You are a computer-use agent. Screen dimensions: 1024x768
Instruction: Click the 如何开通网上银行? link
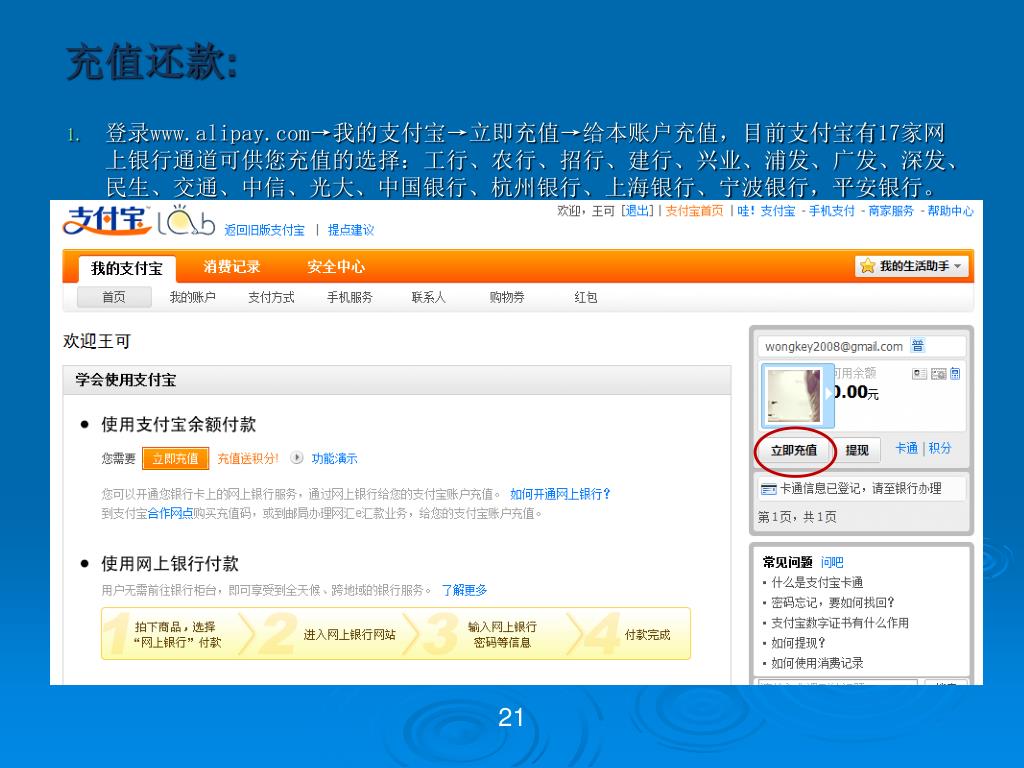tap(560, 494)
